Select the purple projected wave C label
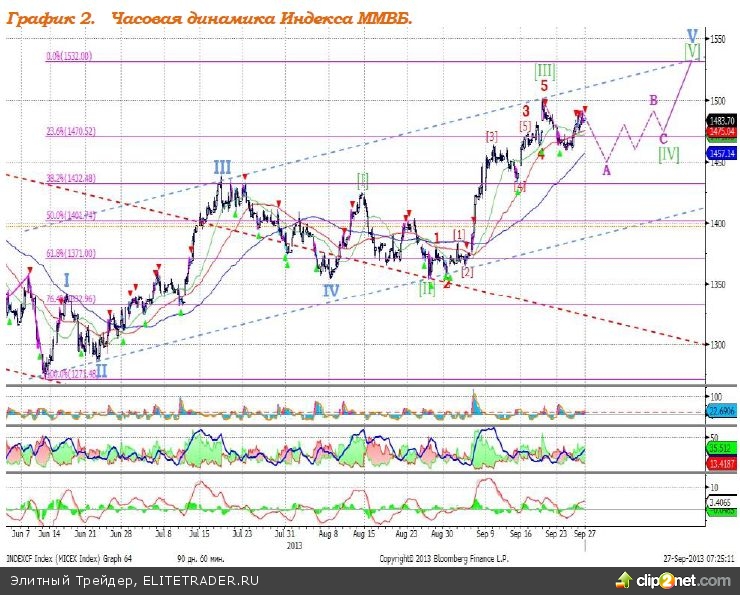This screenshot has height=595, width=740. click(664, 138)
